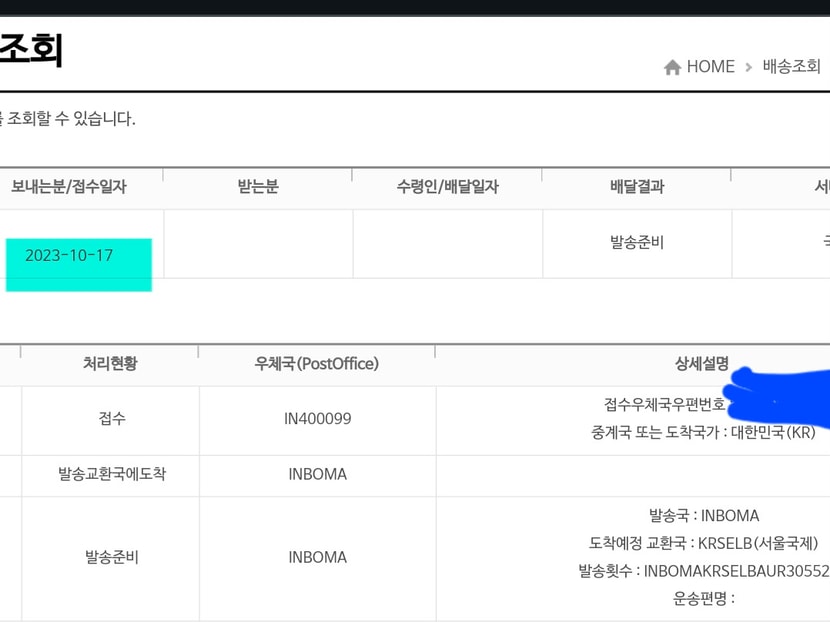Select the 접수 processing status row
This screenshot has height=622, width=830.
(x=111, y=419)
